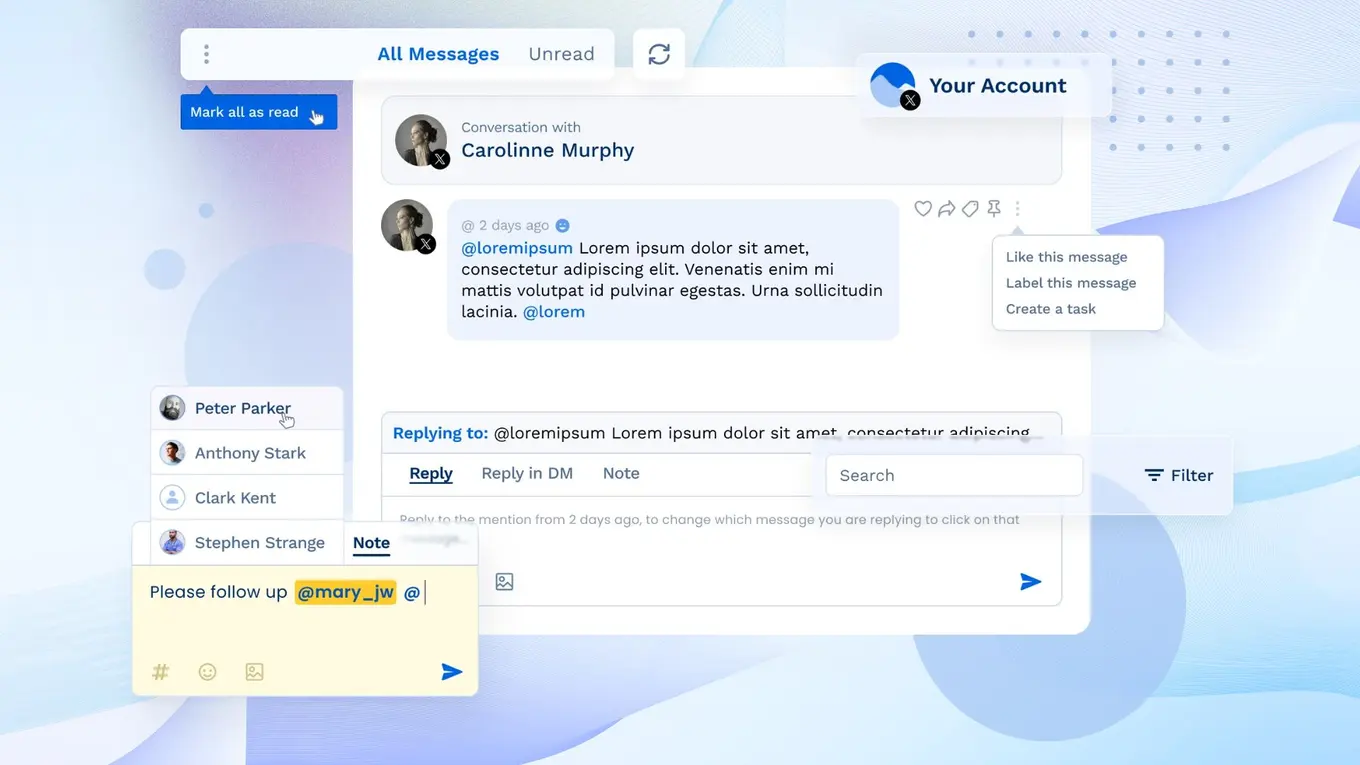Viewport: 1360px width, 765px height.
Task: Open the label tag icon on the message
Action: pyautogui.click(x=970, y=208)
